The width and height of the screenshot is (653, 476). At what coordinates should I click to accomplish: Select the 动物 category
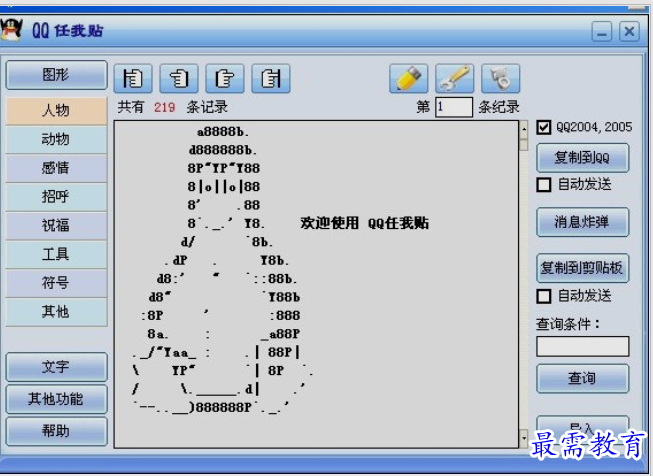pyautogui.click(x=56, y=140)
